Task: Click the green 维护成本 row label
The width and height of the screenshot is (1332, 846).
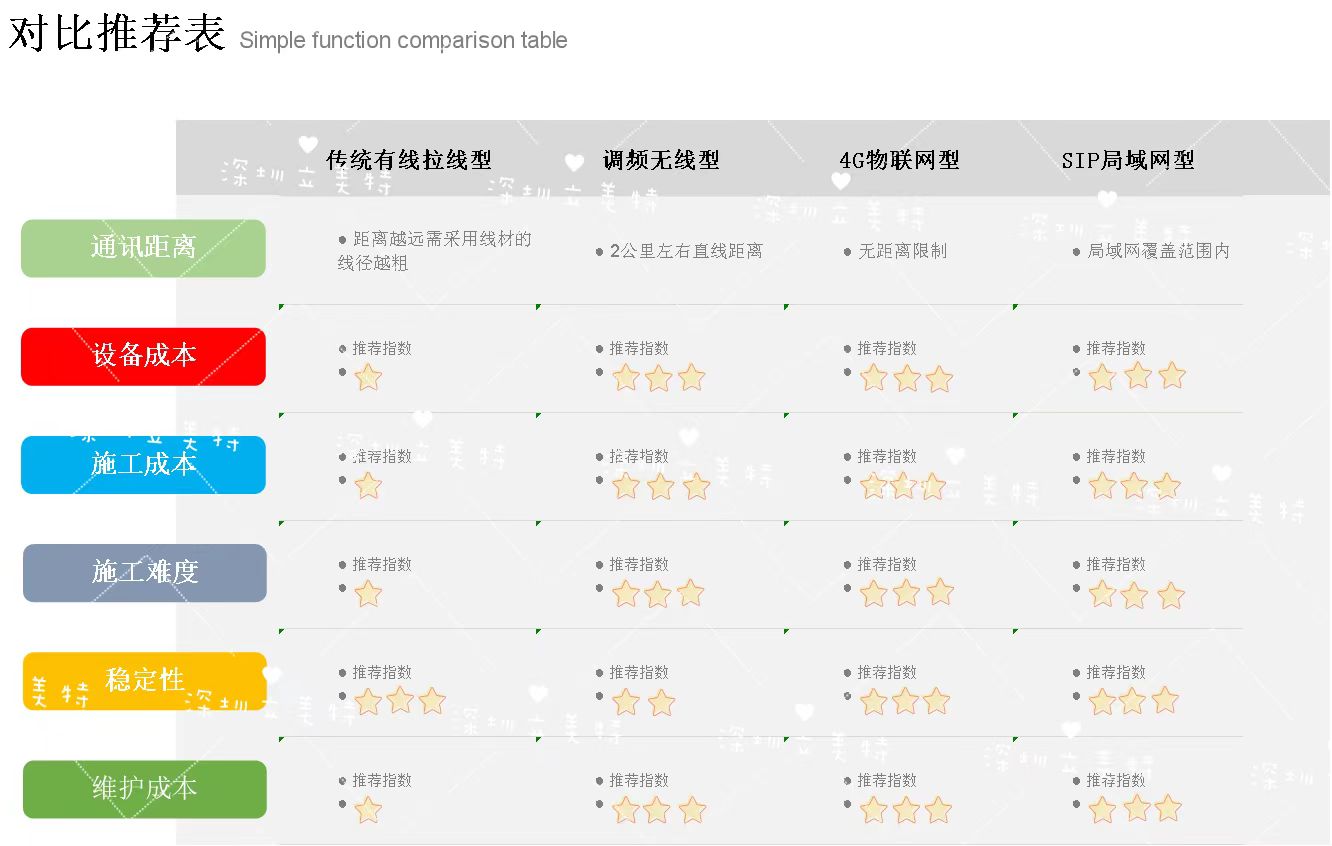Action: click(x=144, y=788)
